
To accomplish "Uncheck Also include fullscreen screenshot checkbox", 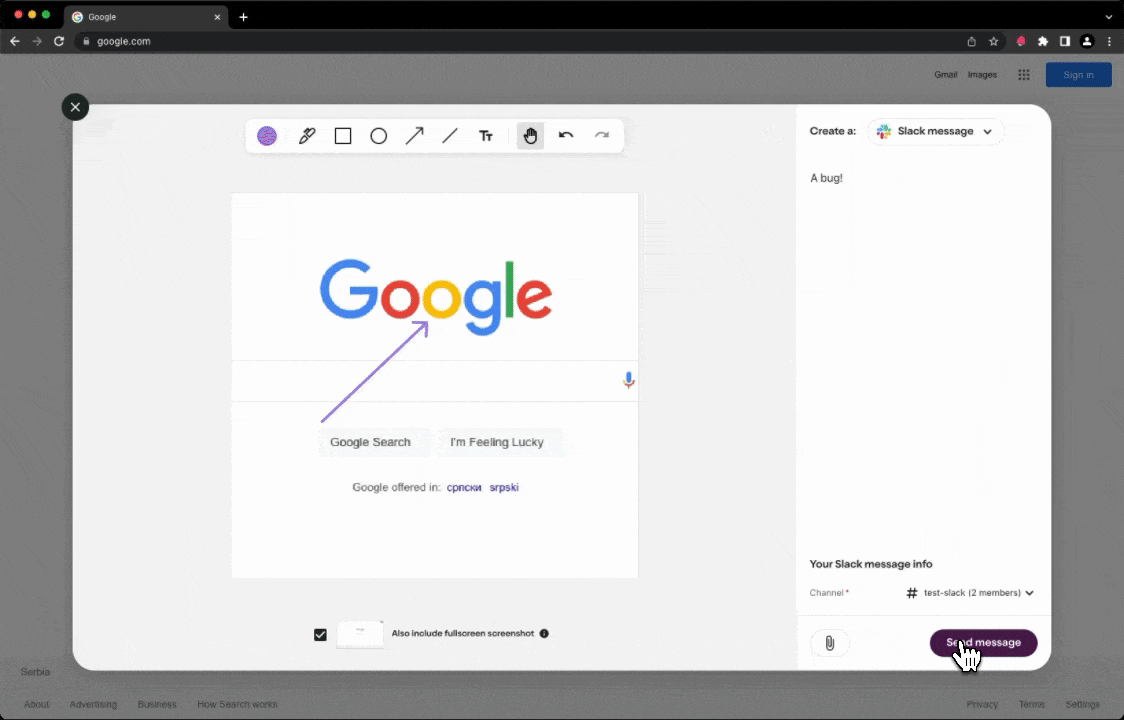I will [320, 634].
